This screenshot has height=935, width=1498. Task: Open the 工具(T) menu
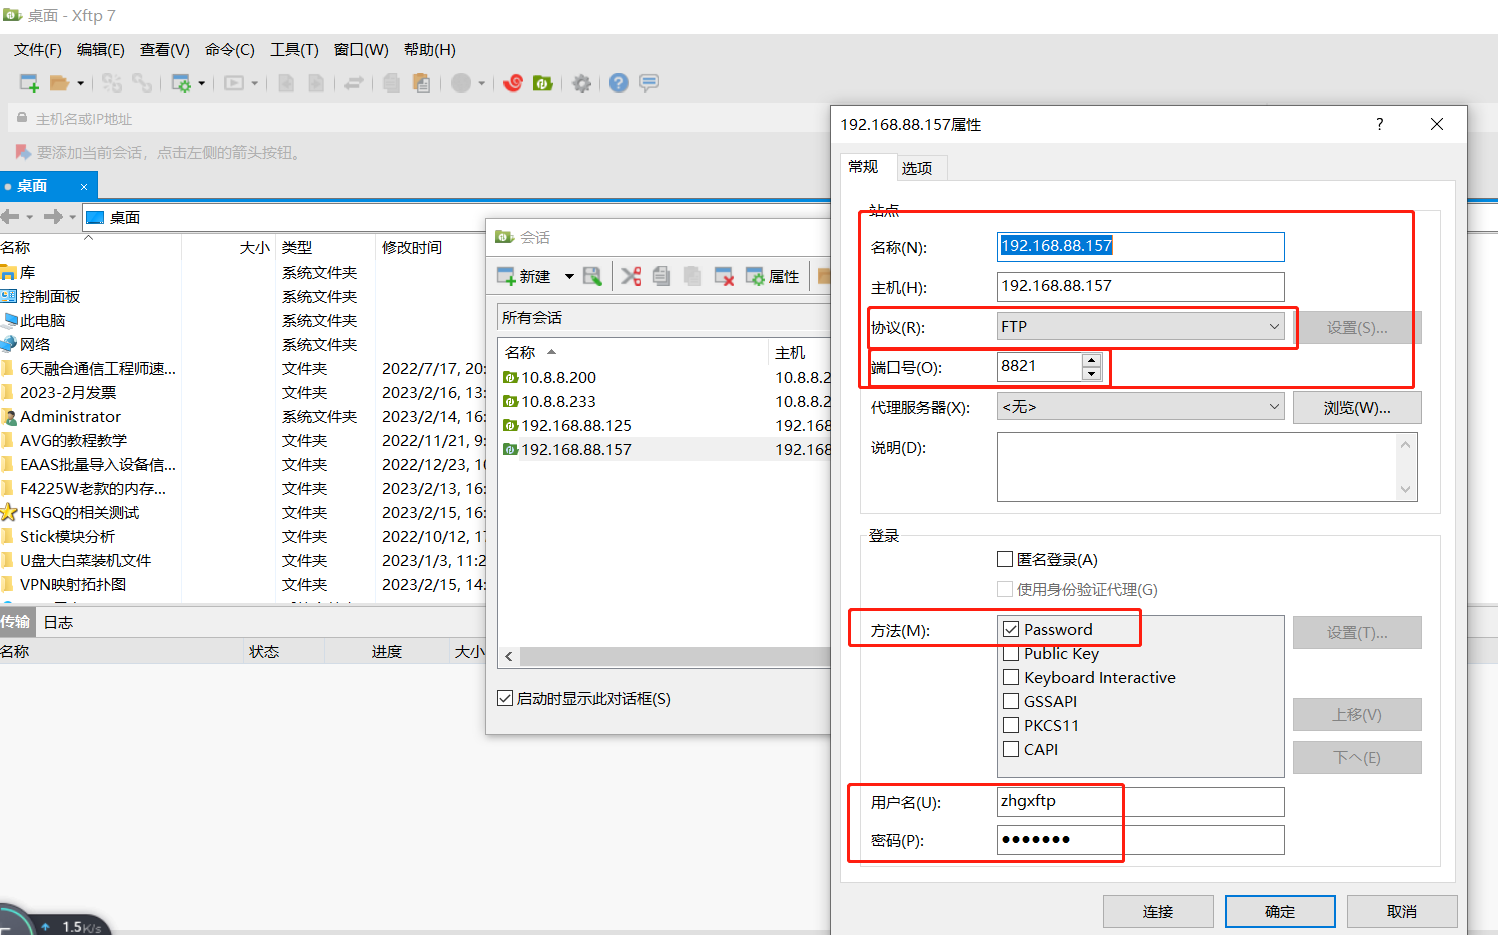[x=294, y=49]
